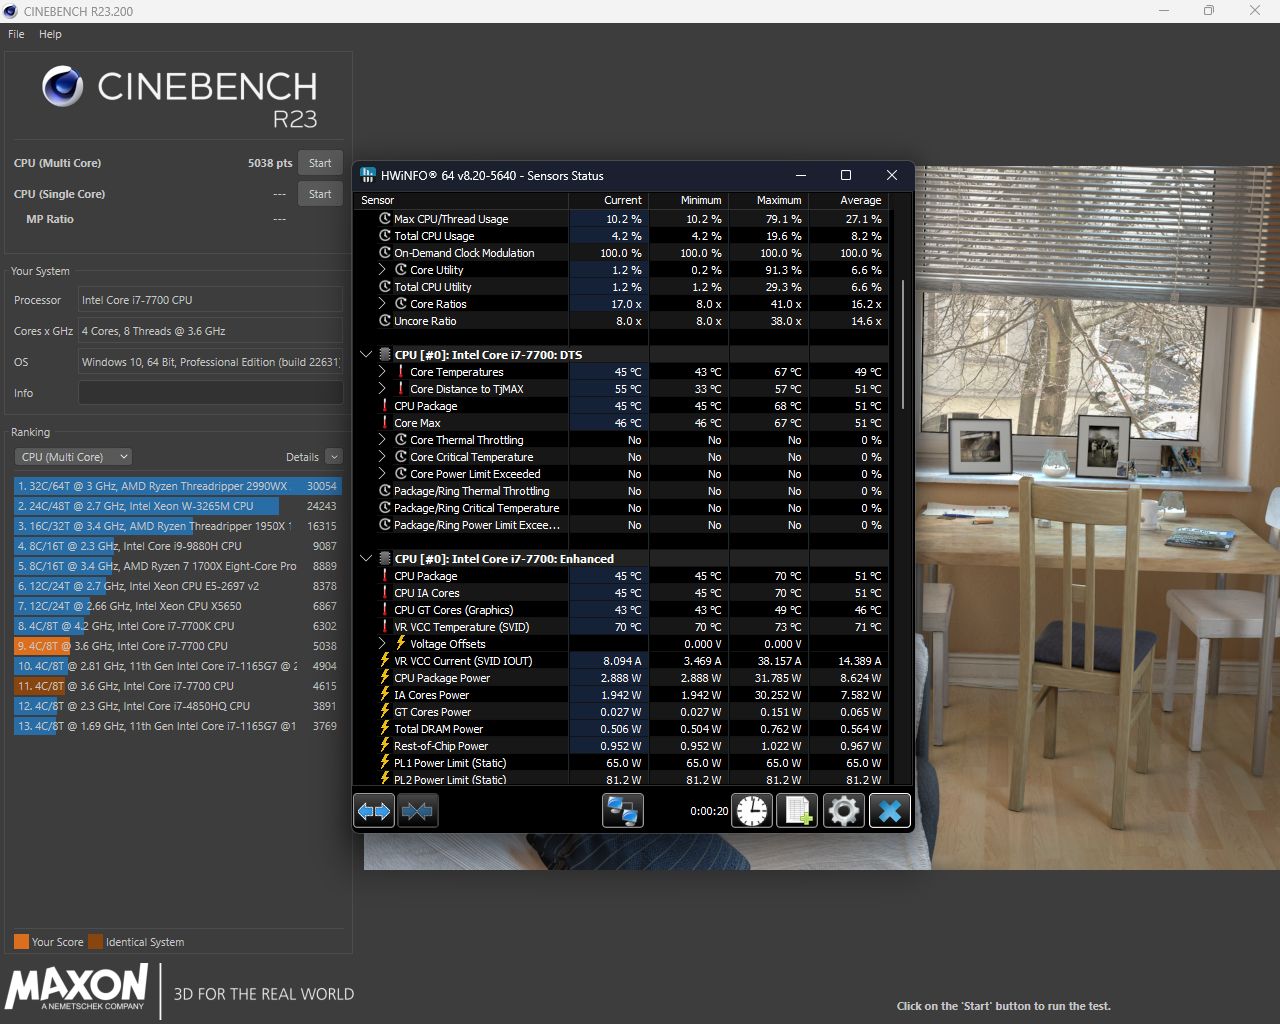Collapse the CPU [#0] DTS section
Image resolution: width=1280 pixels, height=1024 pixels.
click(x=366, y=354)
